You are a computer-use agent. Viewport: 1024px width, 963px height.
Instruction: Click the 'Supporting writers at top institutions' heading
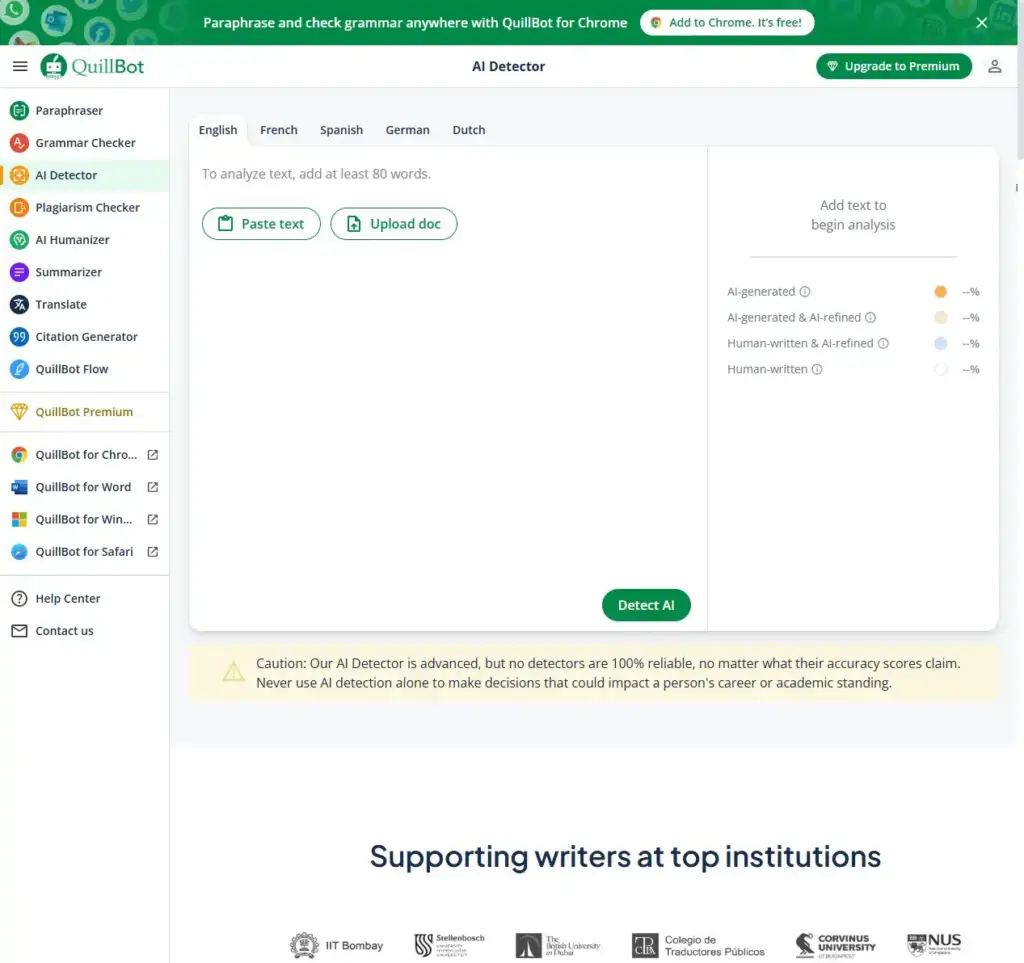click(x=625, y=856)
